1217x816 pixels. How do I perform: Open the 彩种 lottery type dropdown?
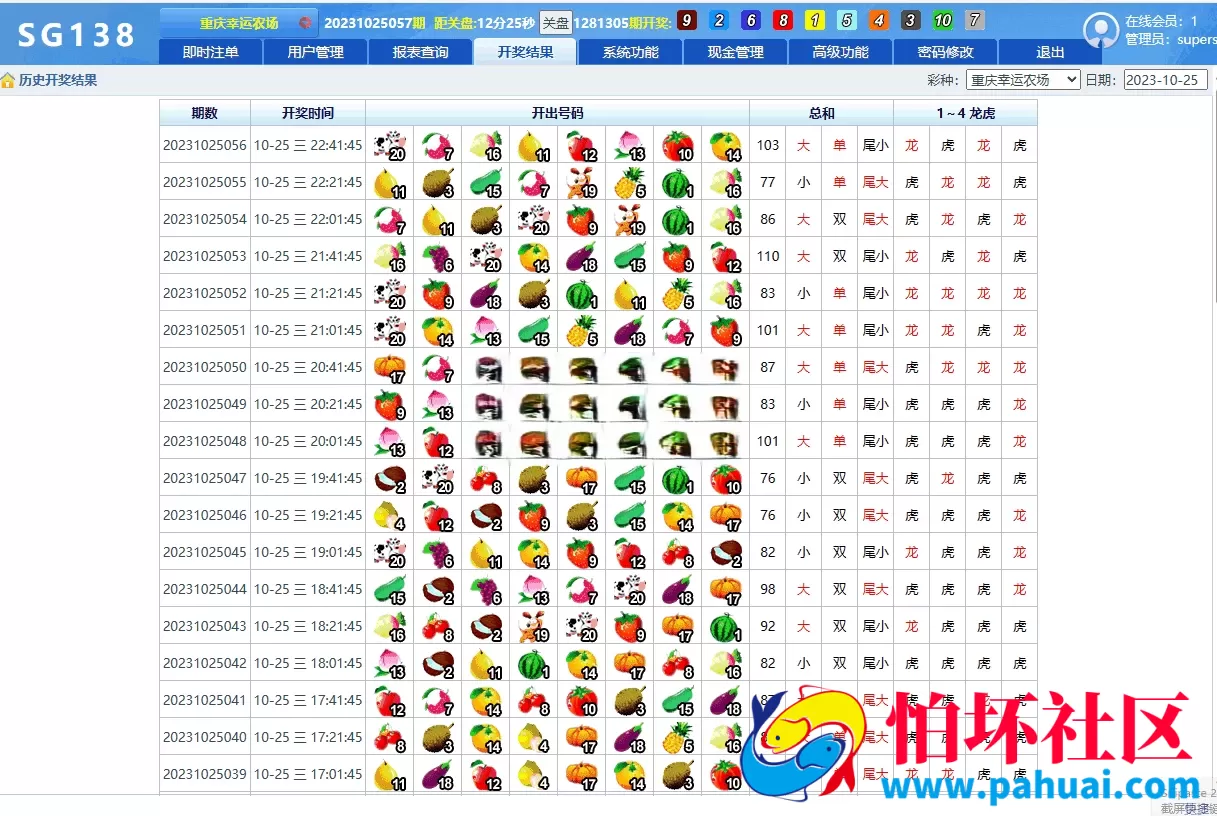click(x=1021, y=80)
